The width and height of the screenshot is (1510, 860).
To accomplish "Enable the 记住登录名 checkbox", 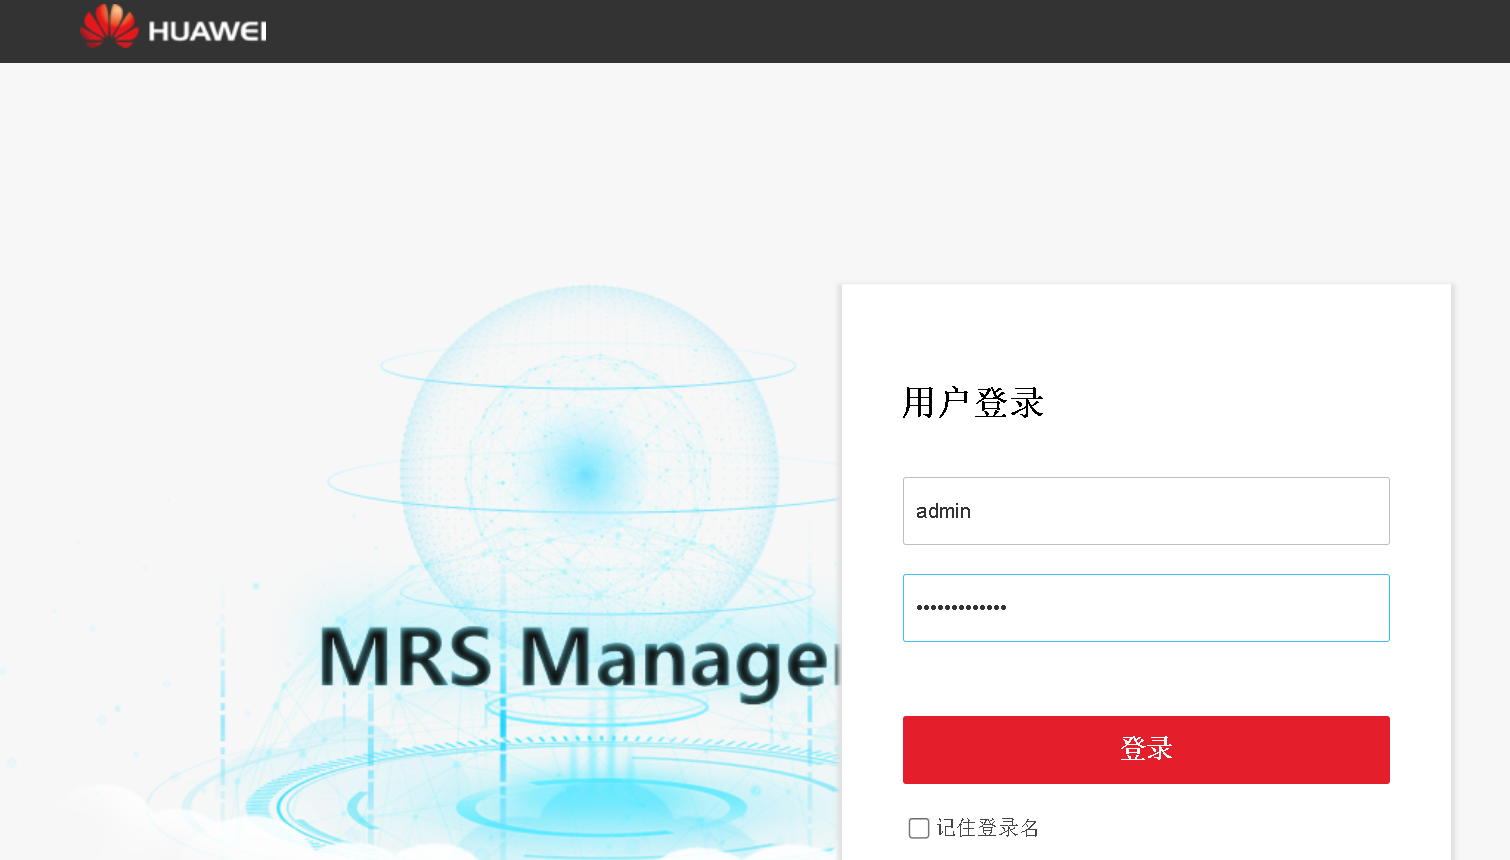I will 919,828.
